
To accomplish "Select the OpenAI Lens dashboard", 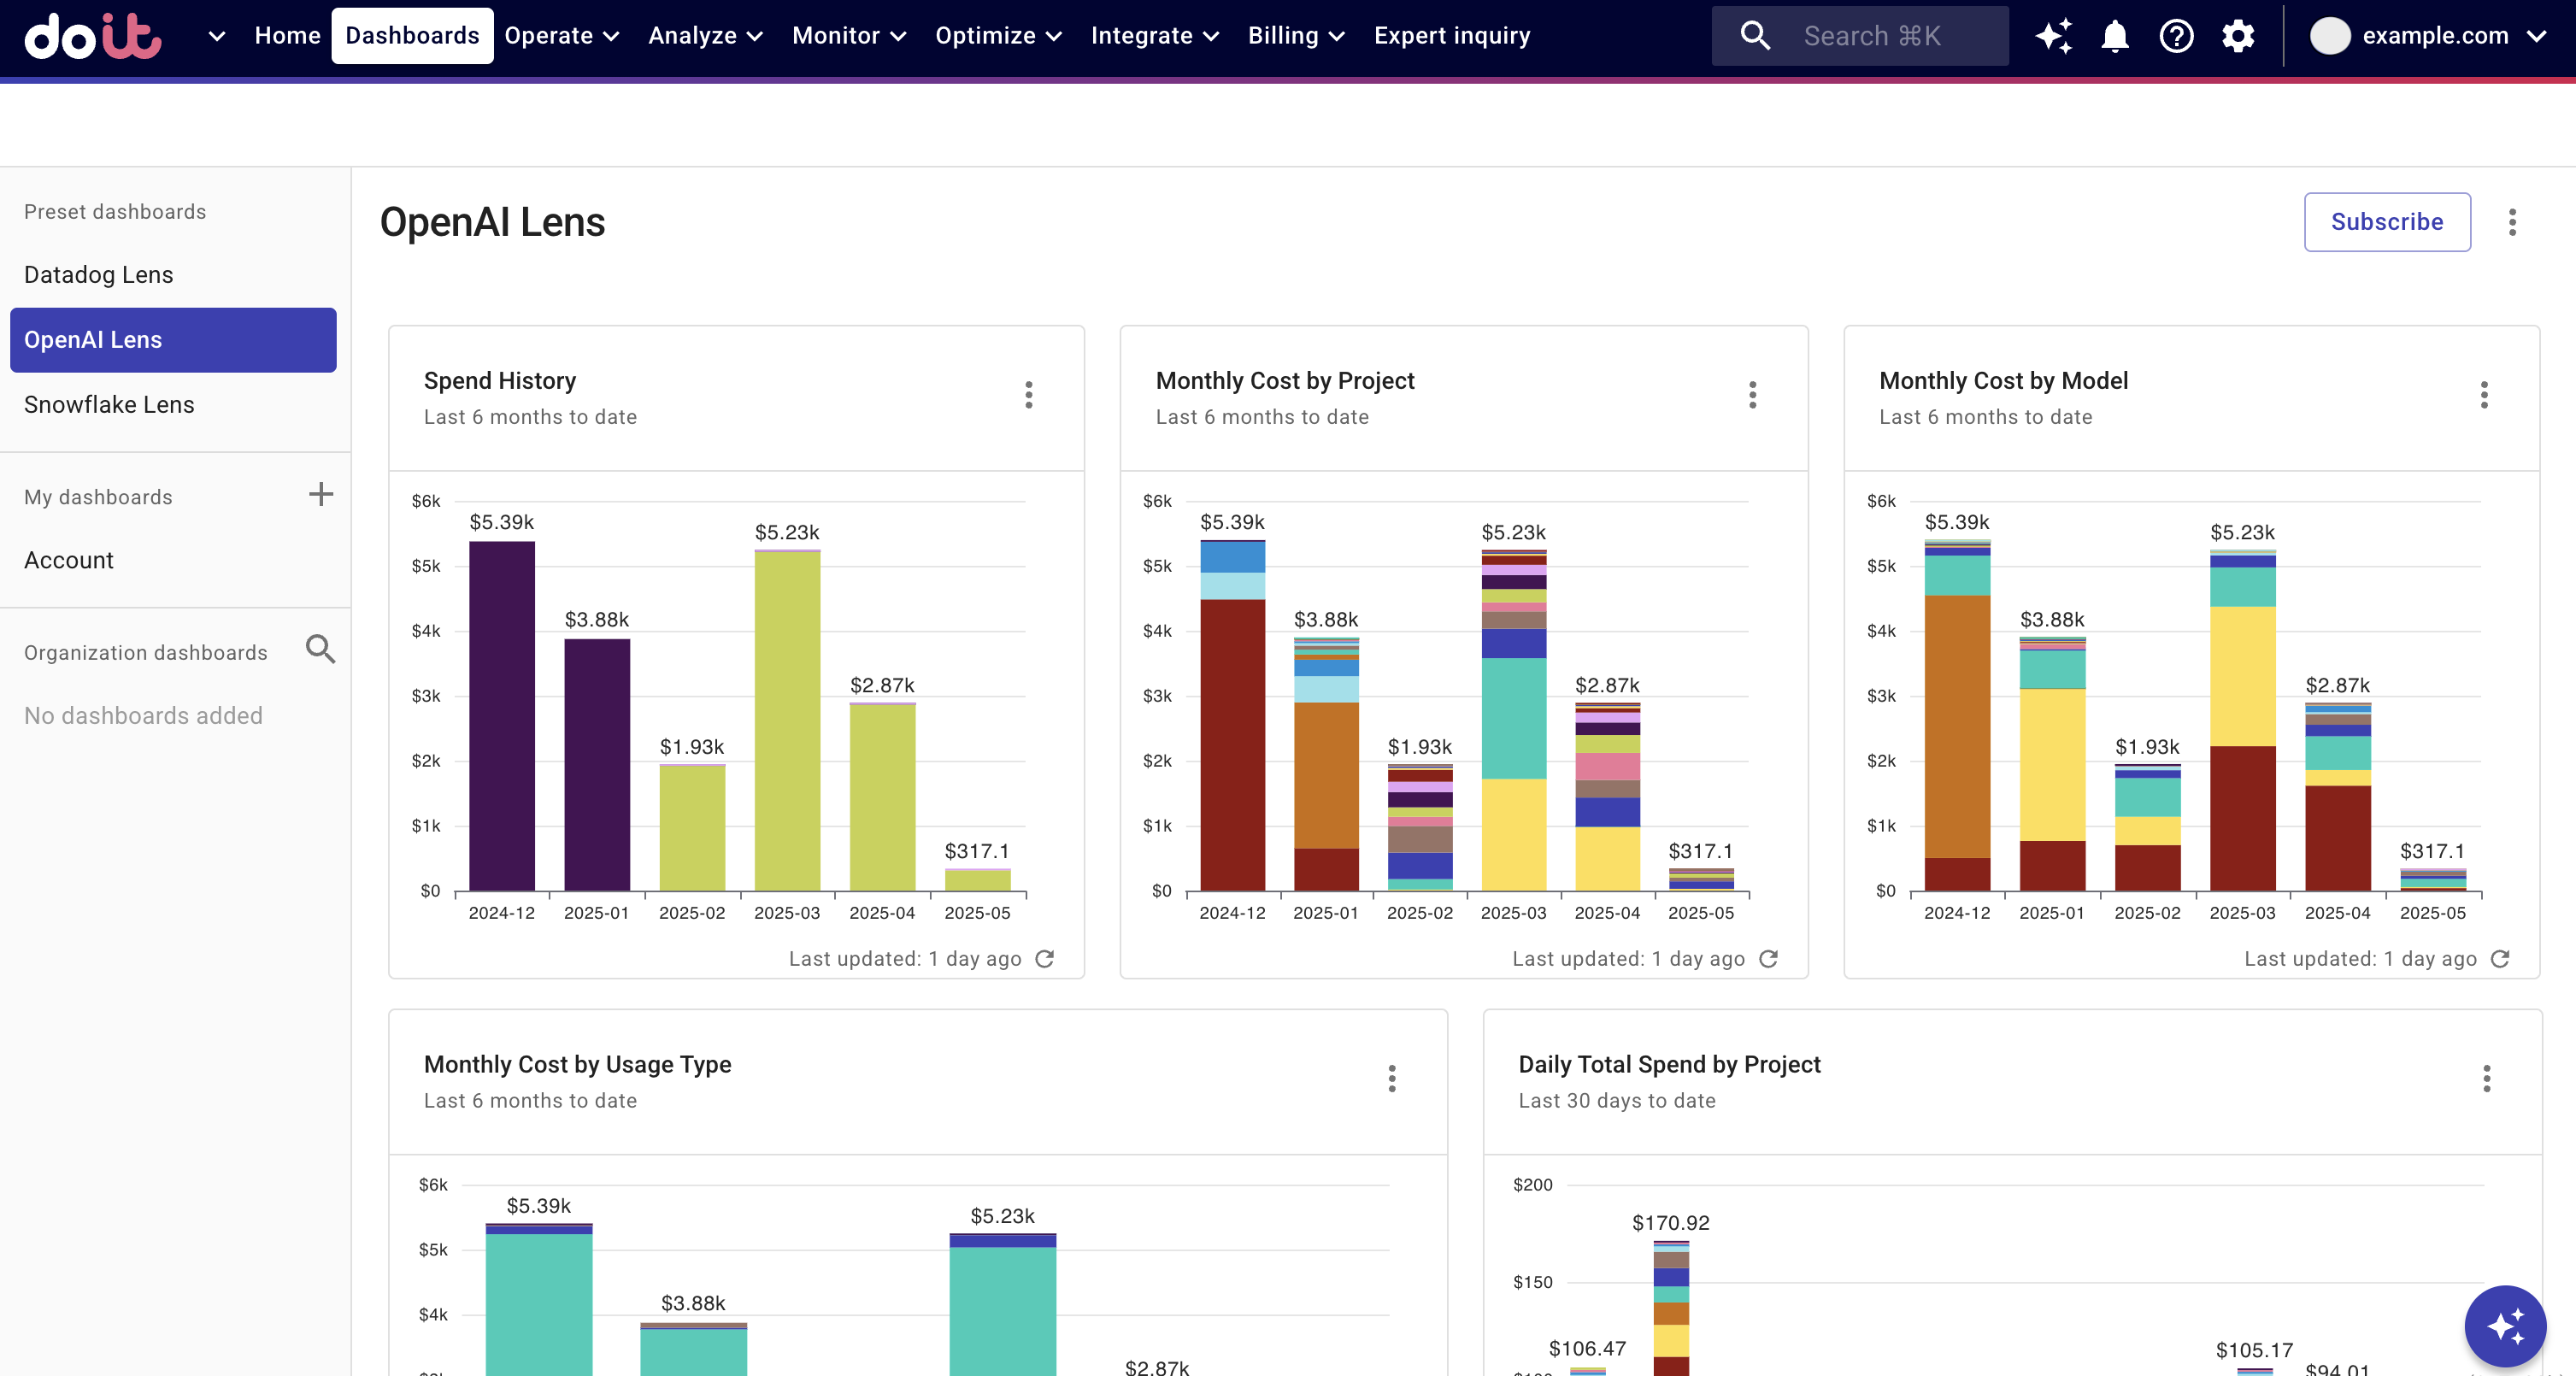I will pyautogui.click(x=173, y=340).
